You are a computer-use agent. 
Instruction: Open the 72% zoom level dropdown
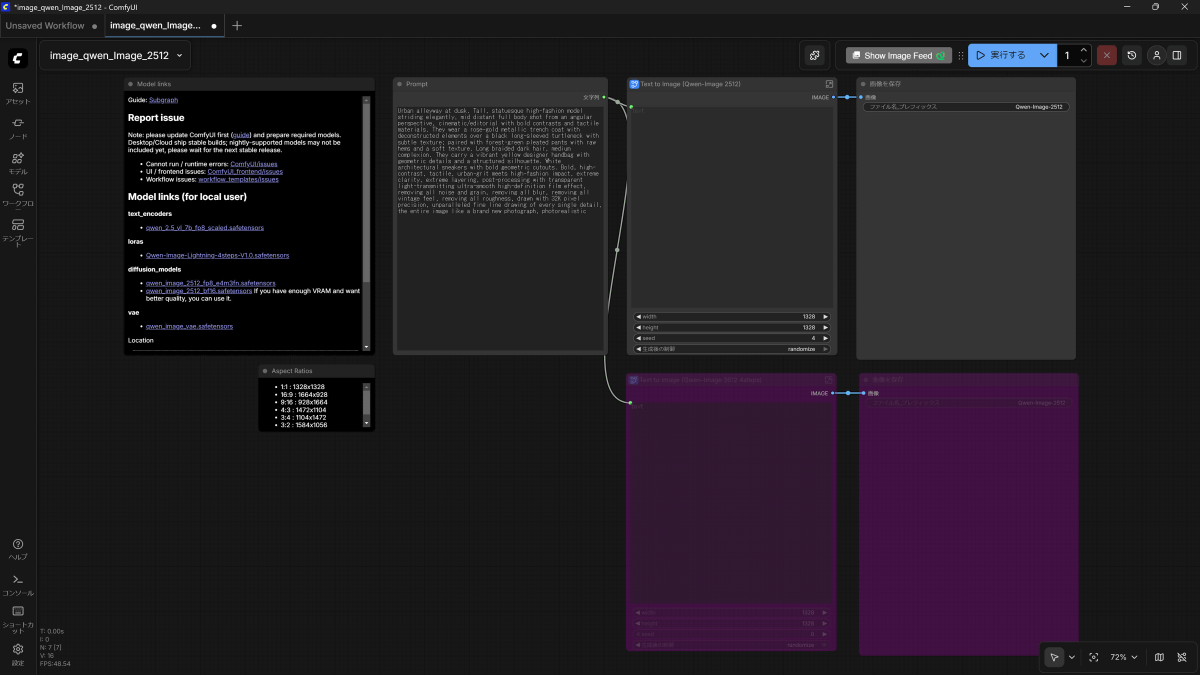tap(1123, 657)
